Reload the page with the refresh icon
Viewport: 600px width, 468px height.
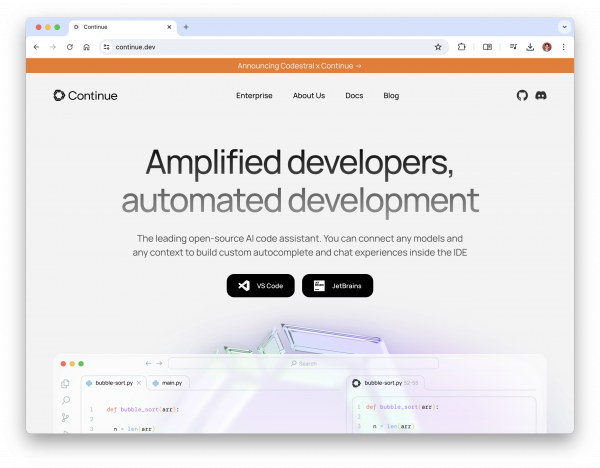point(70,47)
